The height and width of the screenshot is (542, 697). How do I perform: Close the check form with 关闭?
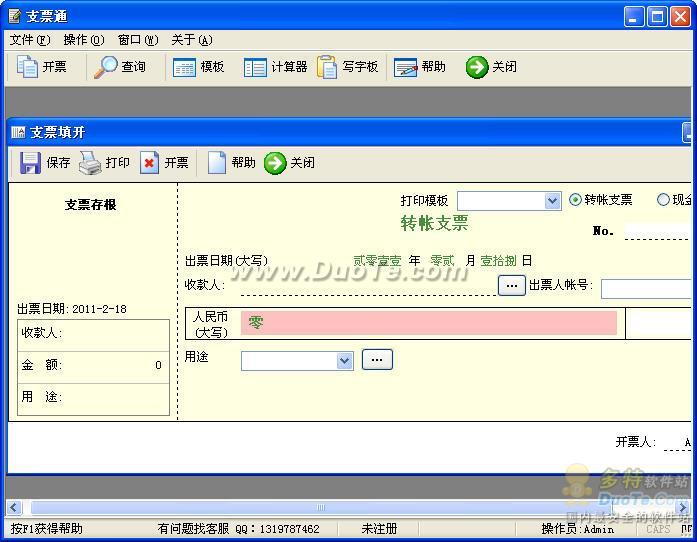[x=275, y=163]
